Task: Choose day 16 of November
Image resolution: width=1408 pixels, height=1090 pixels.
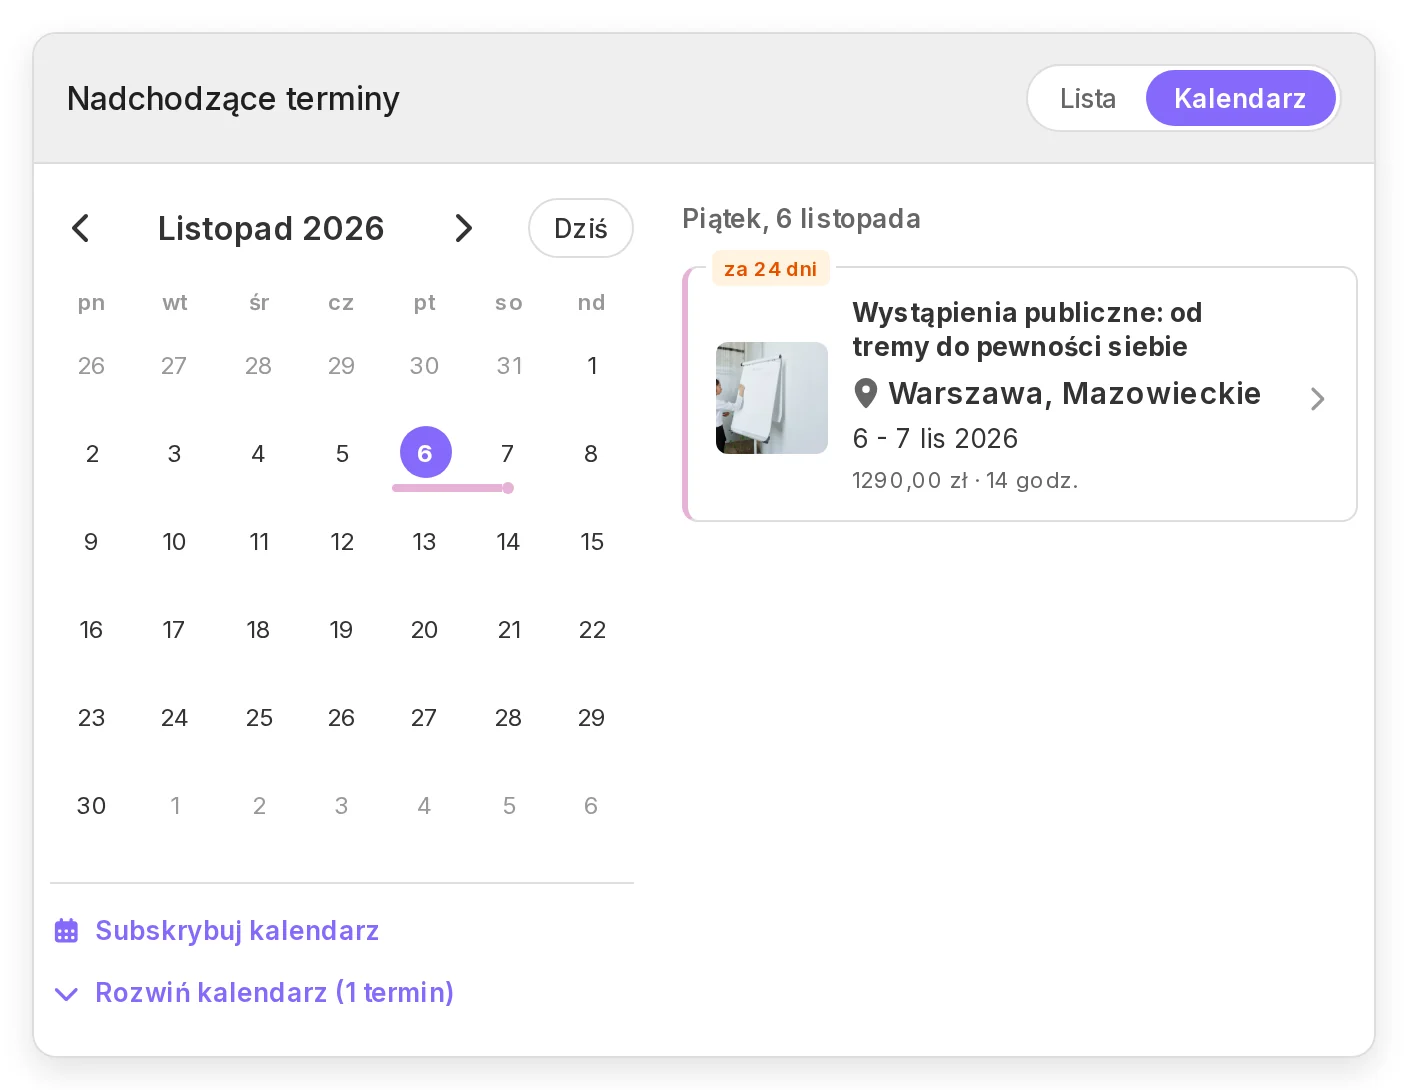Action: tap(91, 630)
